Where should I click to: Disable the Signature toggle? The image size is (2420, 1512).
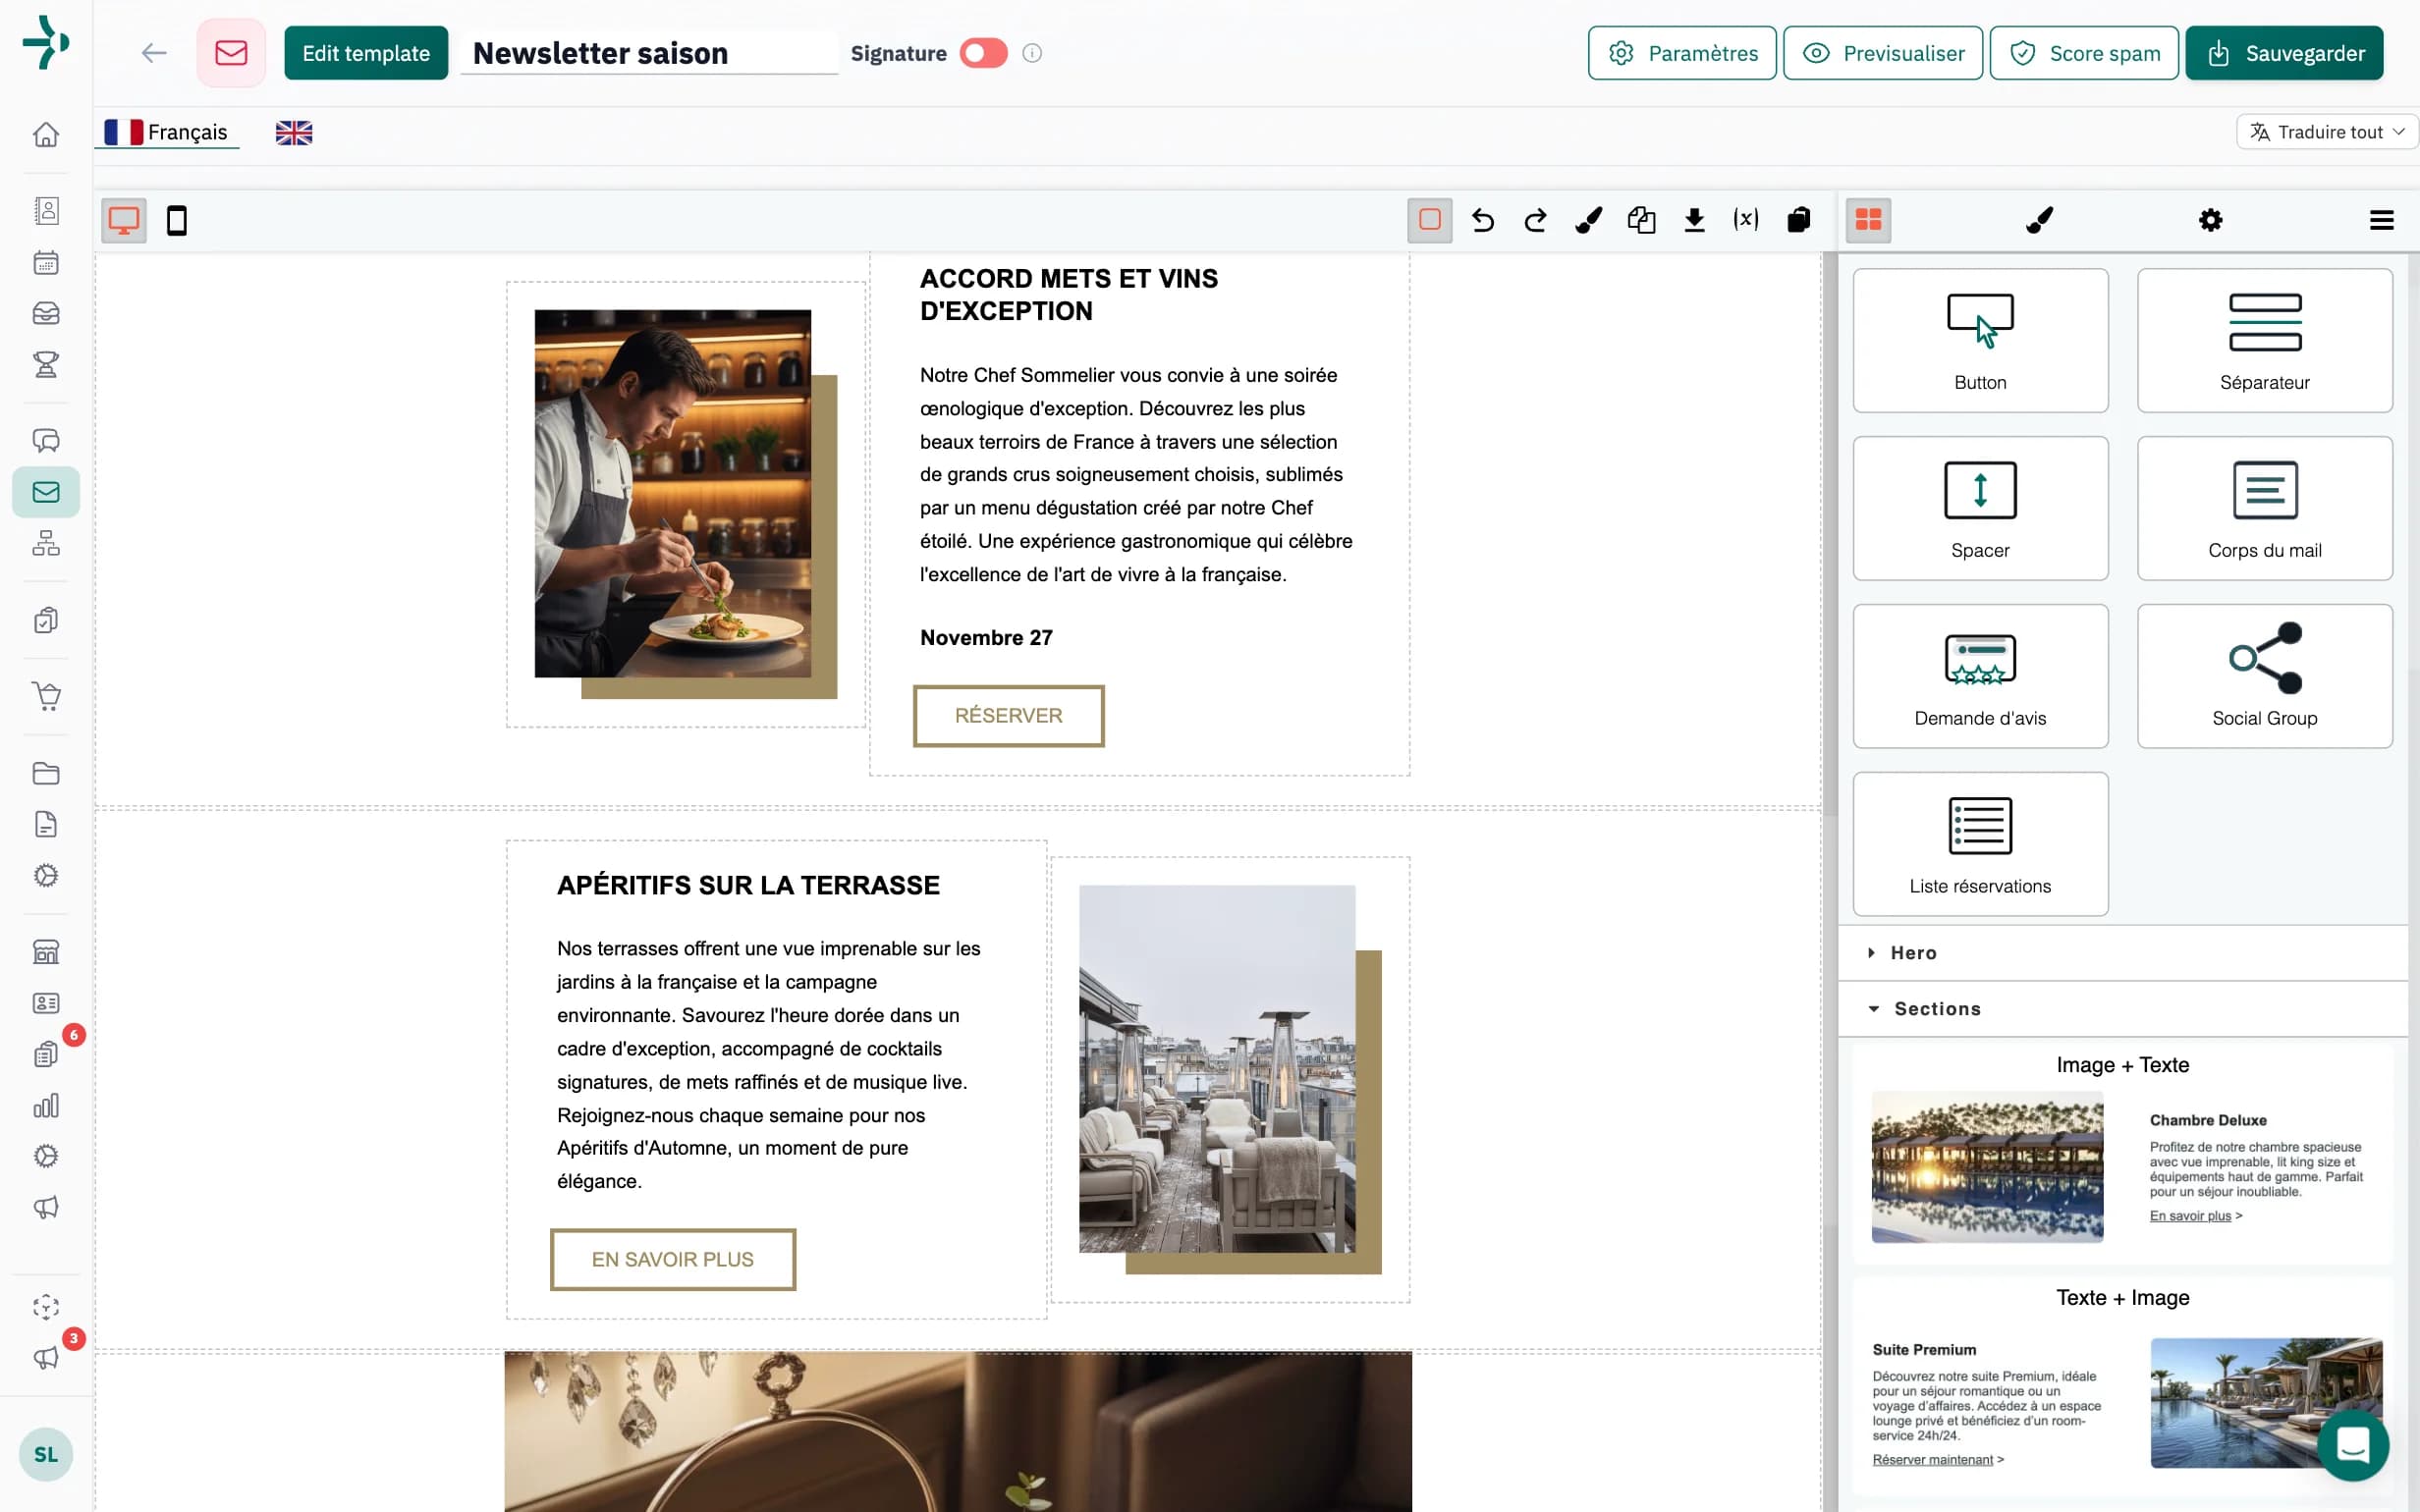pyautogui.click(x=983, y=53)
